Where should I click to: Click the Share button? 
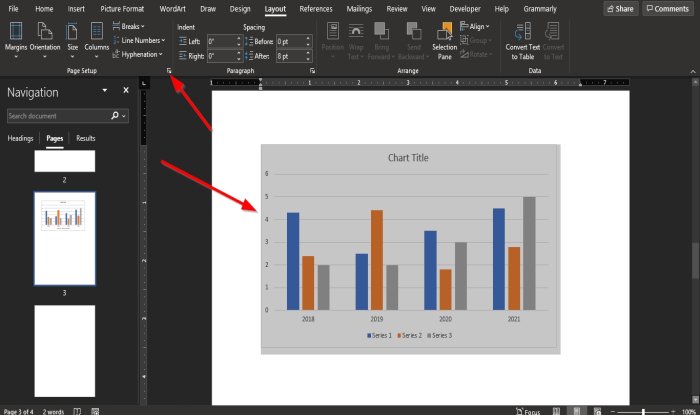click(620, 8)
